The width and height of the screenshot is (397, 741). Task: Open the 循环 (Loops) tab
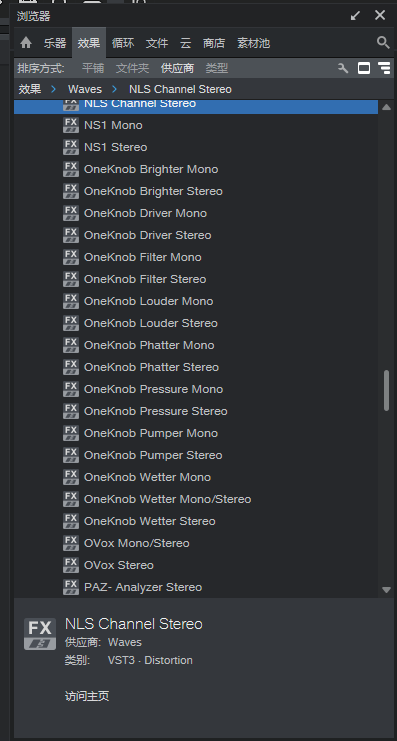[123, 43]
